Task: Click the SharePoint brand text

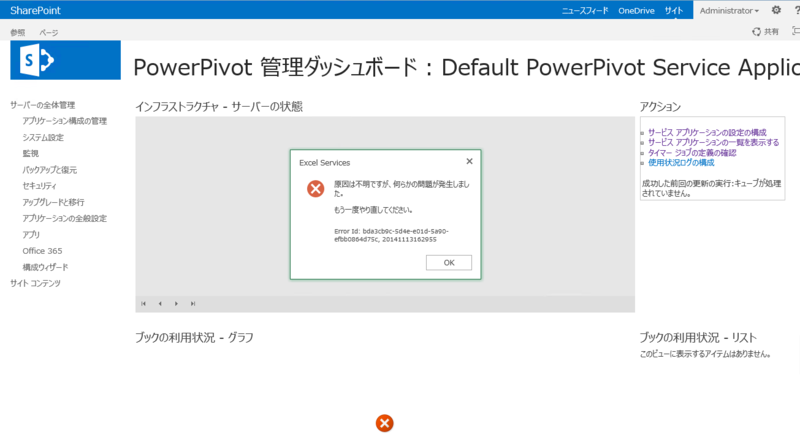Action: (35, 10)
